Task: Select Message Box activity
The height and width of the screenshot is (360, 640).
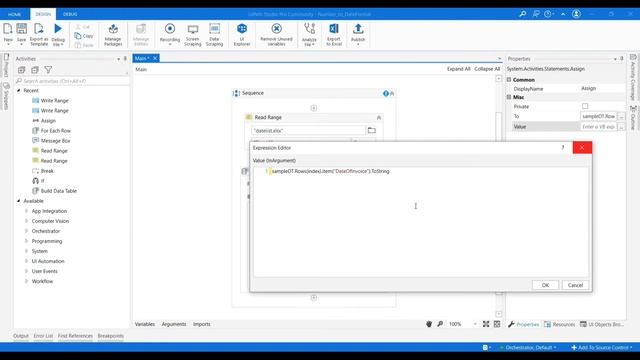Action: coord(56,141)
